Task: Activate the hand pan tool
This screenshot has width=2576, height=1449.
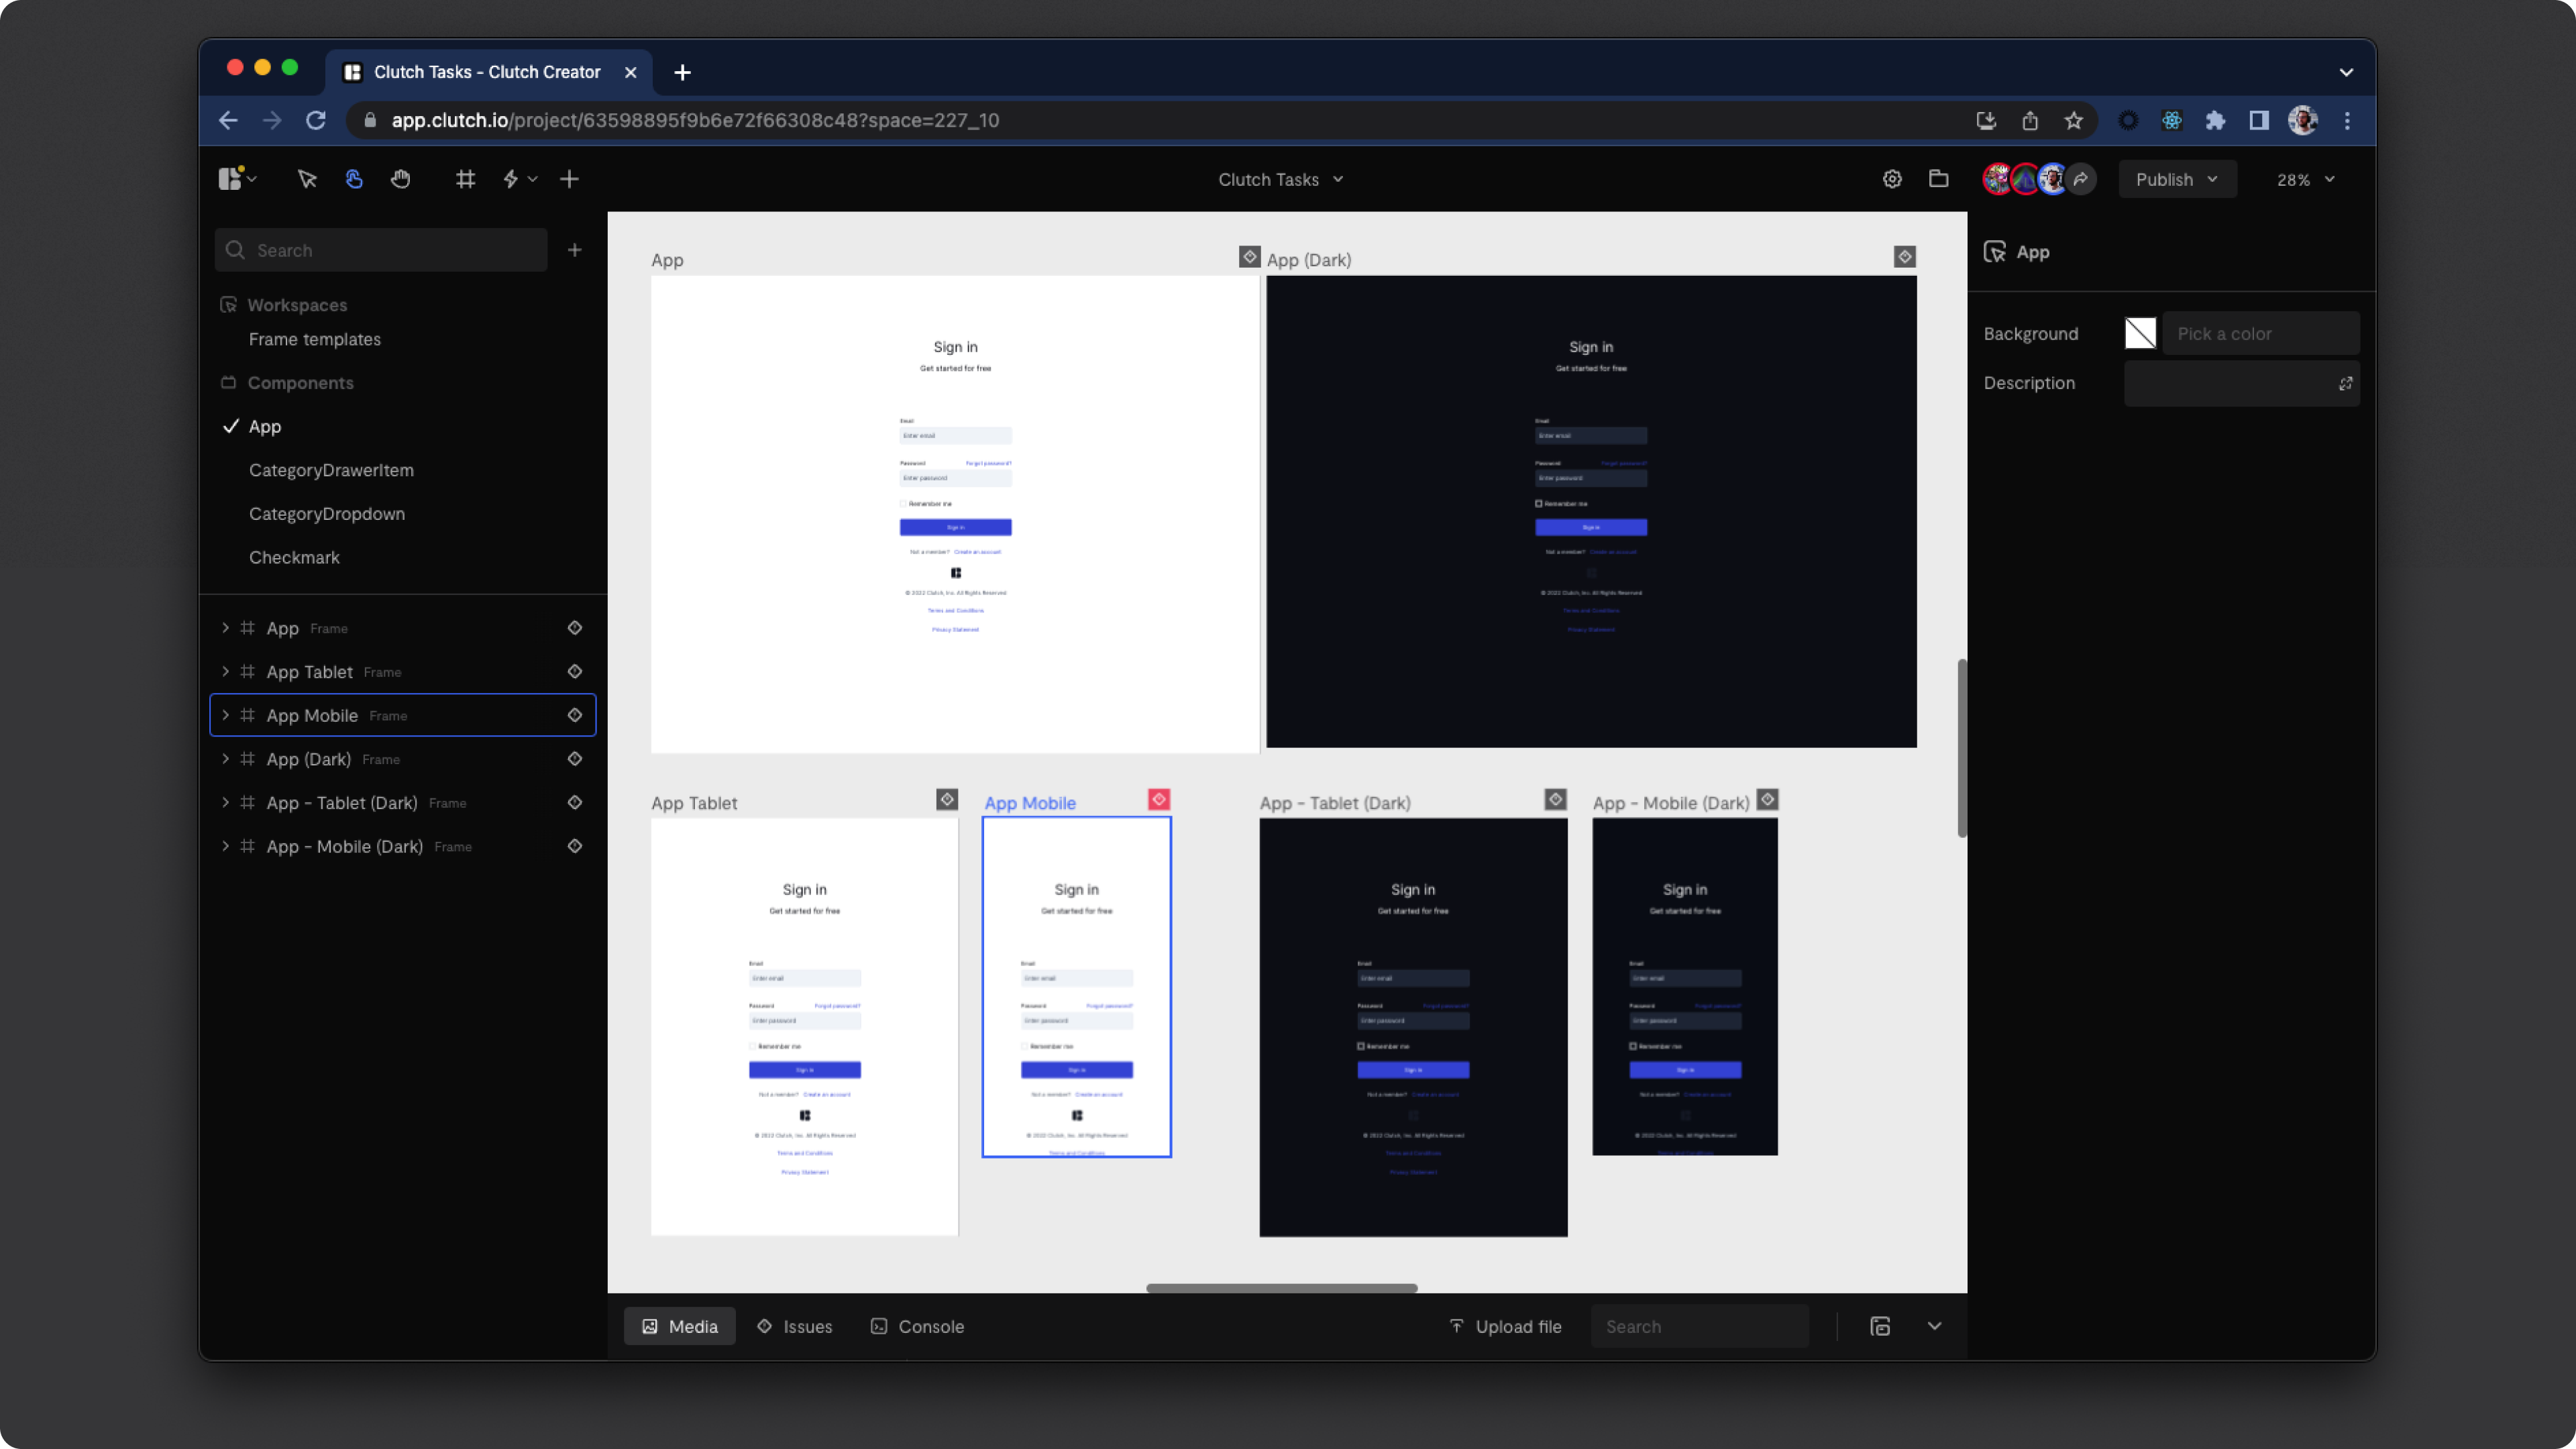Action: point(400,179)
